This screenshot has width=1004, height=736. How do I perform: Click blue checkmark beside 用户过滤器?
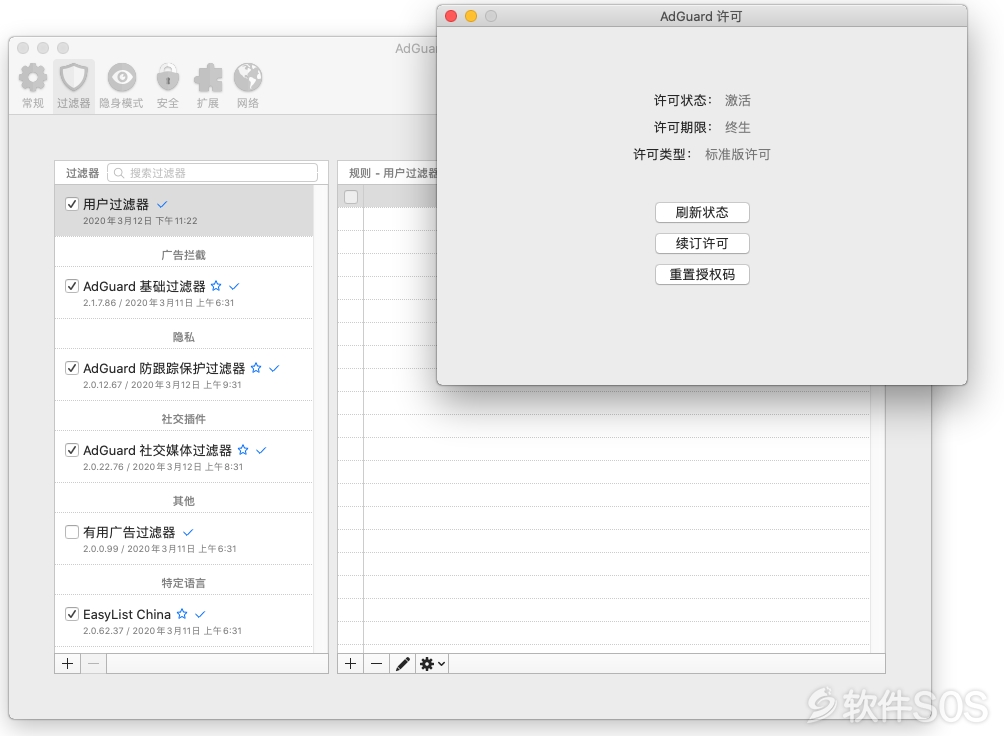point(162,204)
